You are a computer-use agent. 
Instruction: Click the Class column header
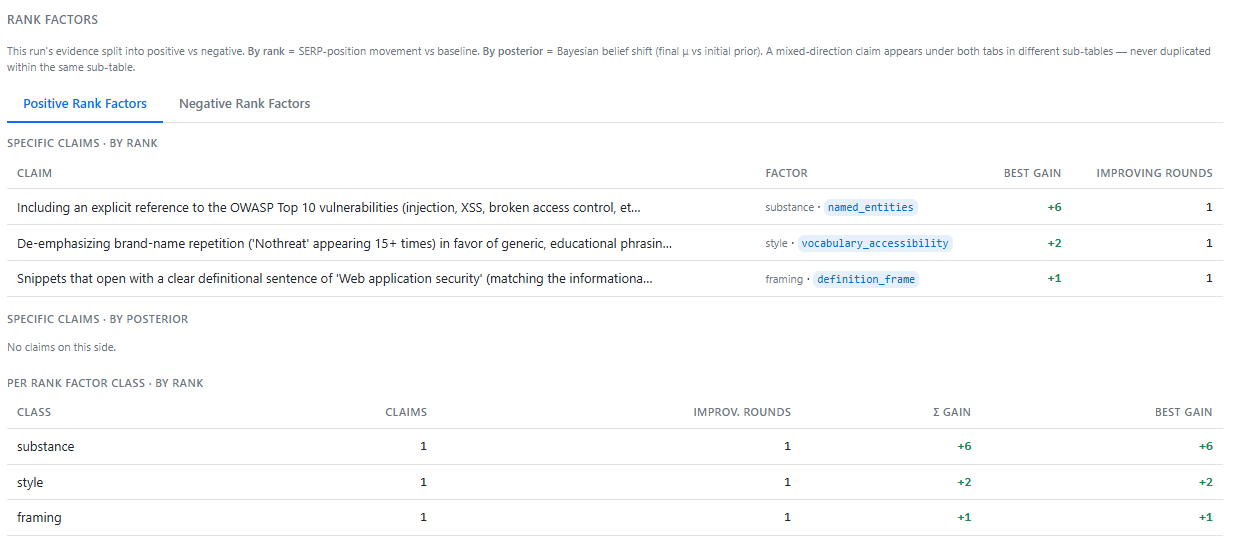pos(34,412)
